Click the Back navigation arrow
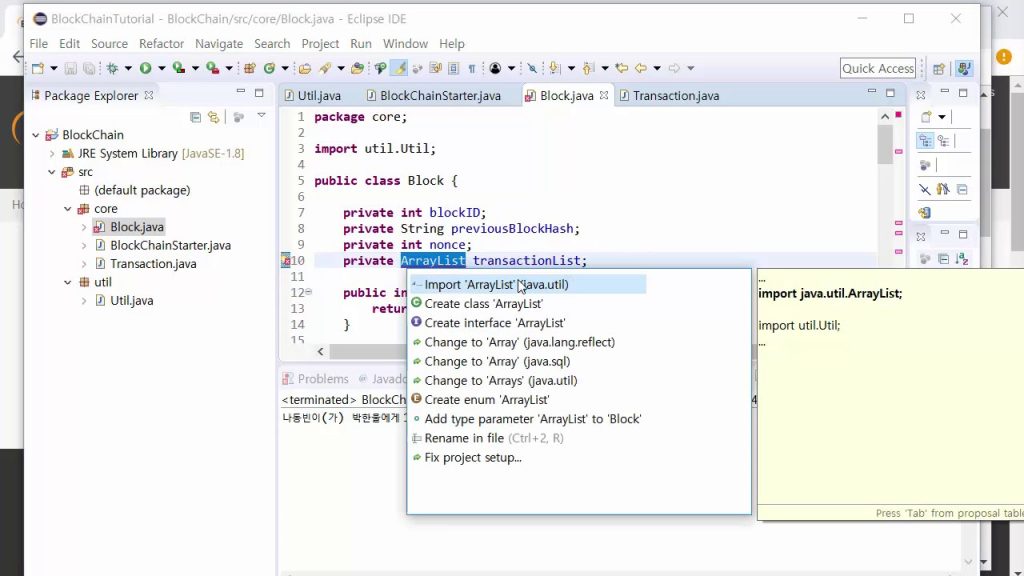This screenshot has height=576, width=1024. point(641,68)
